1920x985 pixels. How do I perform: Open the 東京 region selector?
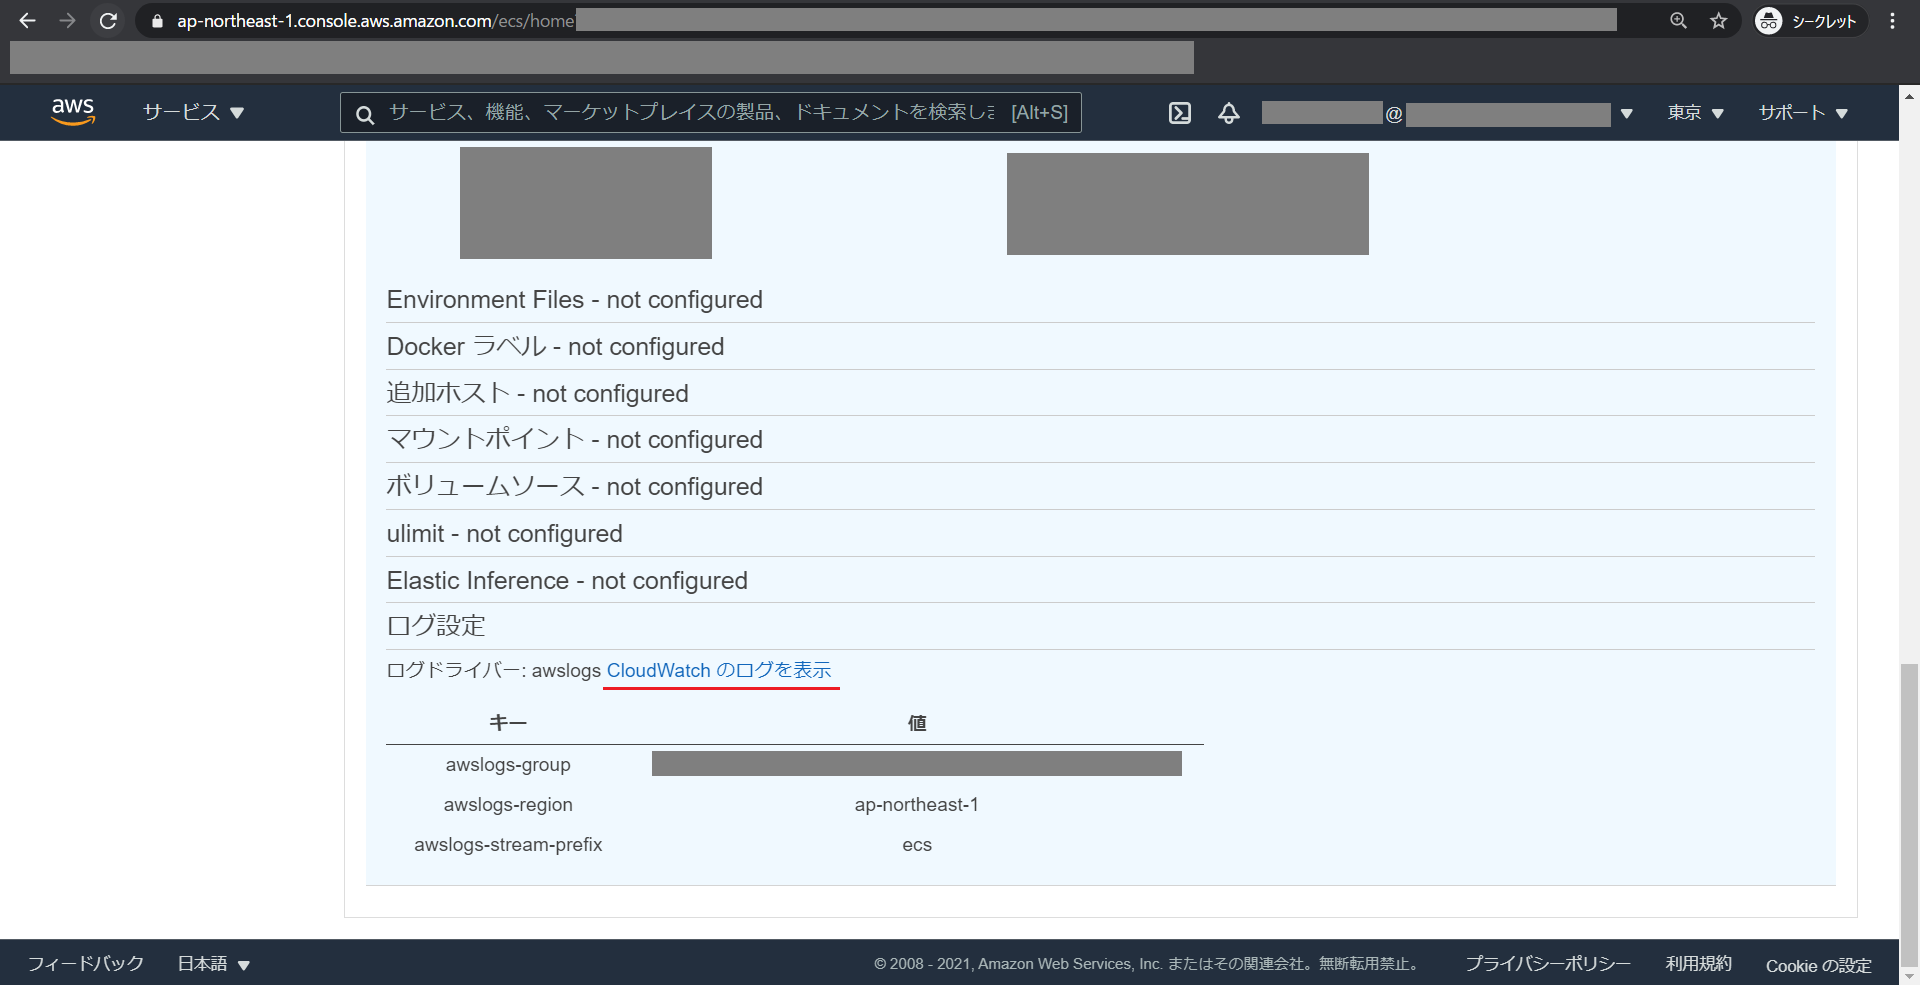click(x=1694, y=113)
